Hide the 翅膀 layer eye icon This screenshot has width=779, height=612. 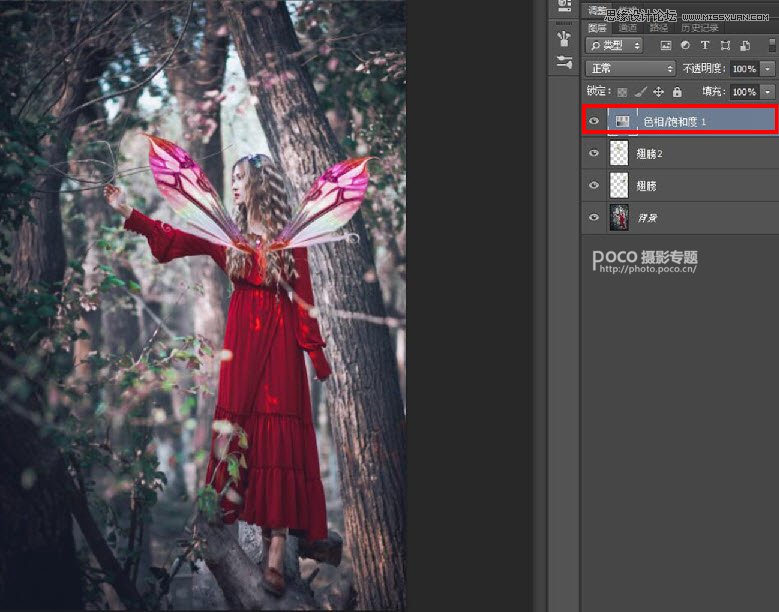point(594,185)
